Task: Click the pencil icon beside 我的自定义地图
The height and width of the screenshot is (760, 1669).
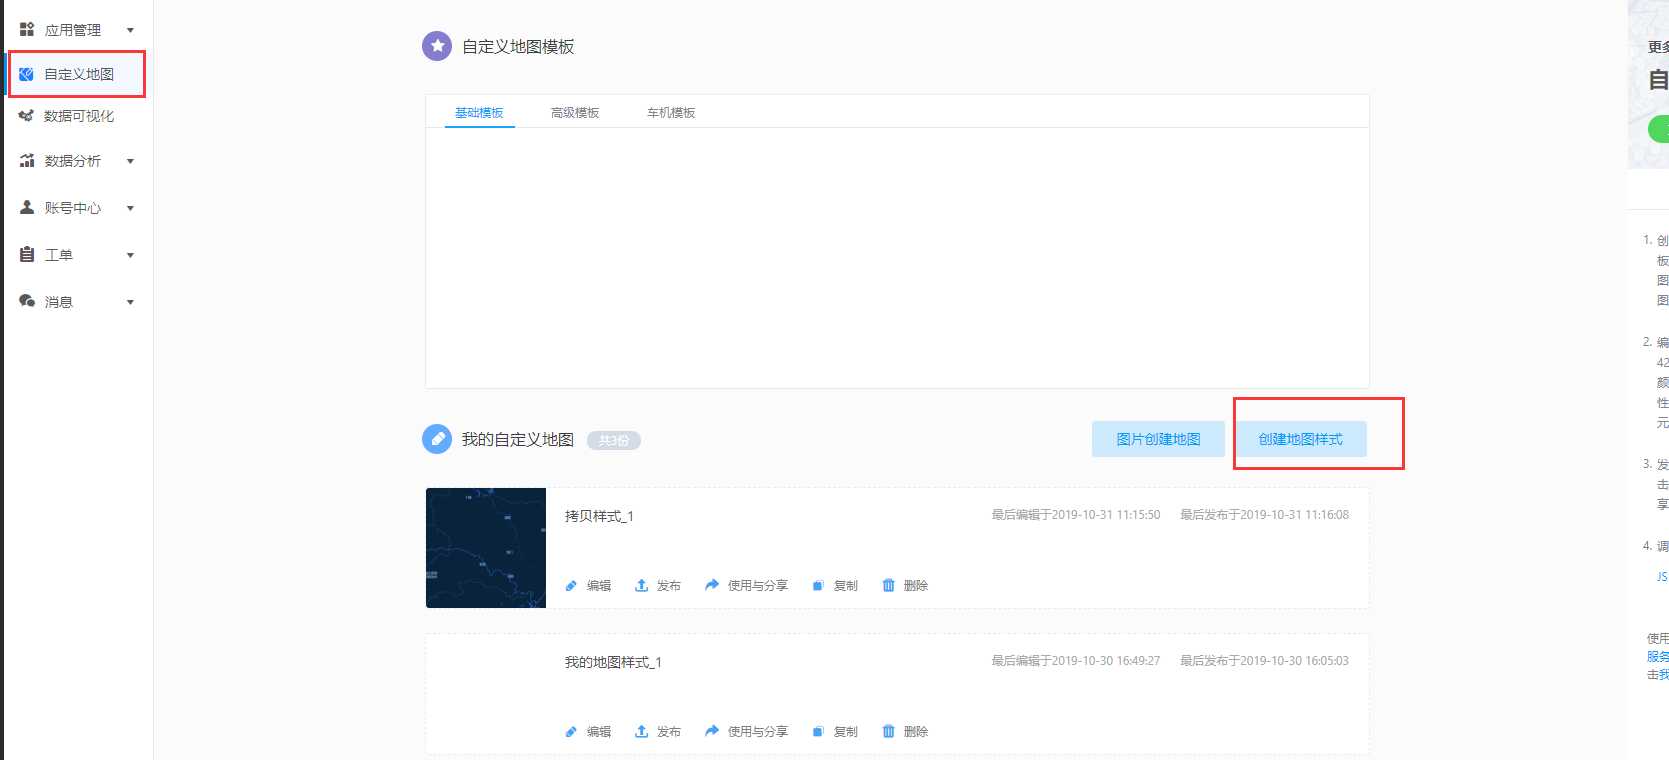Action: [437, 439]
